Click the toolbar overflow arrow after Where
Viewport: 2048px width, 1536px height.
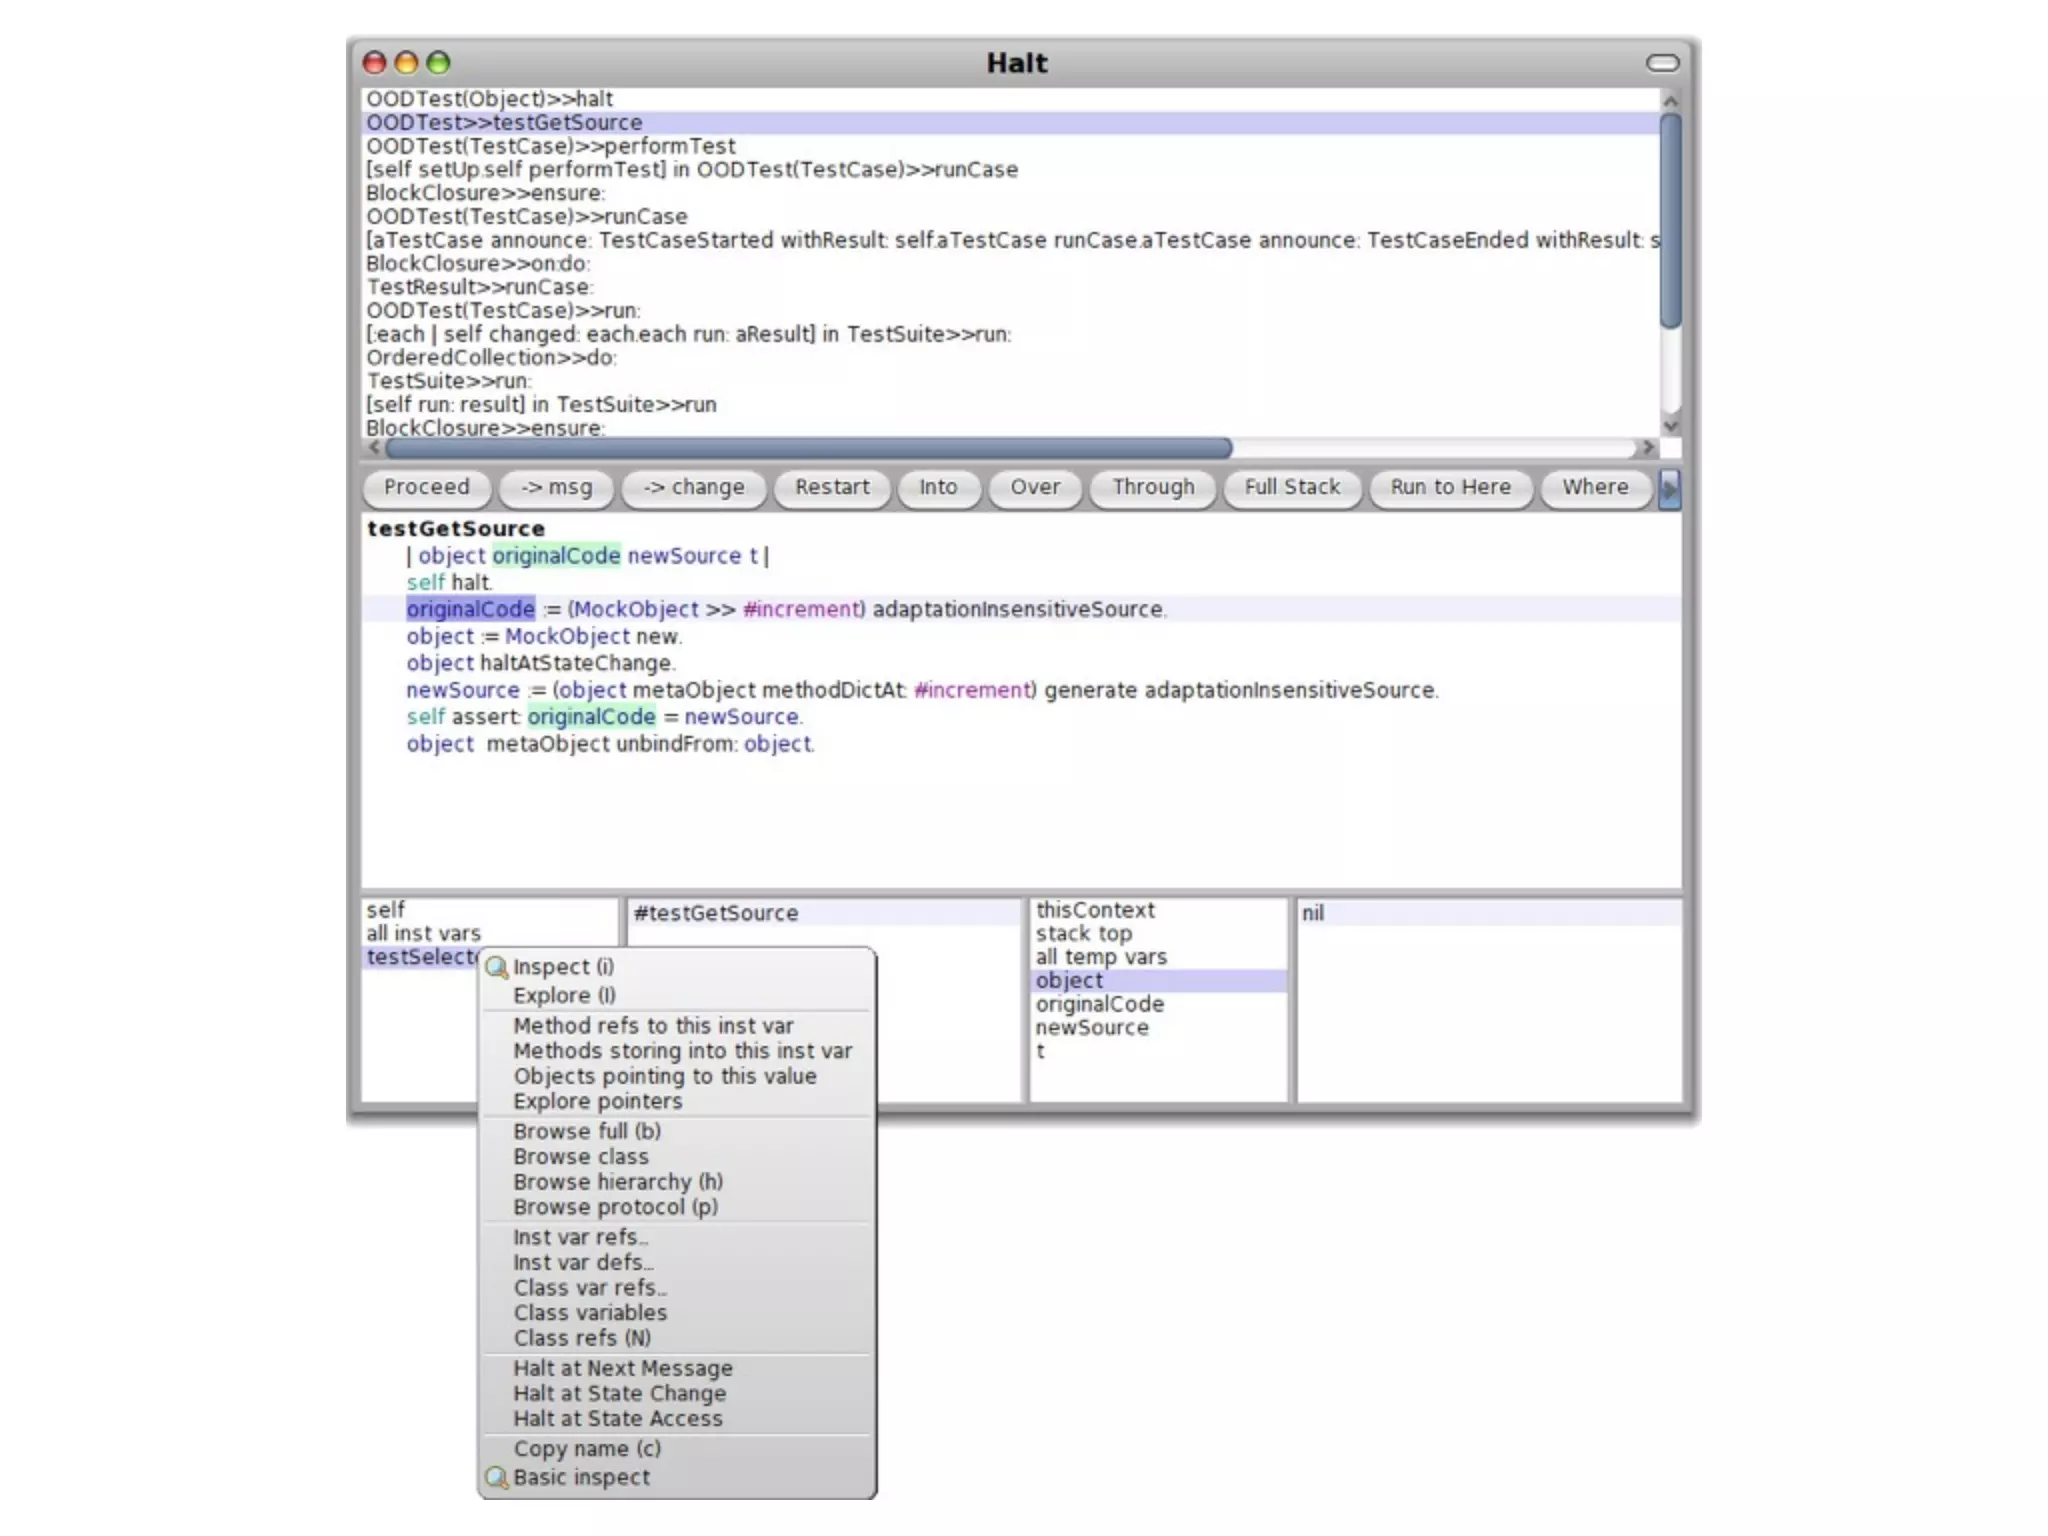tap(1669, 489)
